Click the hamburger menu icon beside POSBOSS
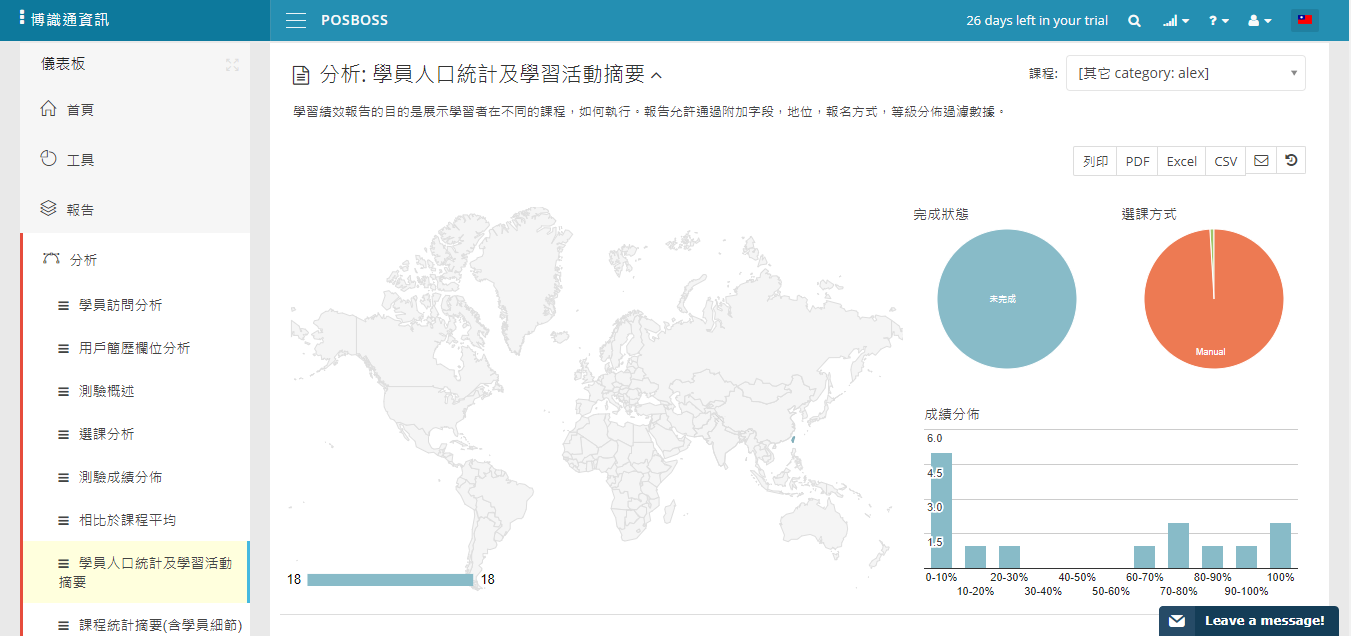The width and height of the screenshot is (1351, 636). 295,20
